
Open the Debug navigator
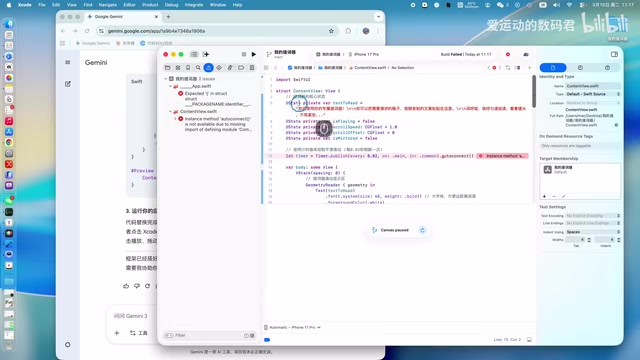click(230, 68)
